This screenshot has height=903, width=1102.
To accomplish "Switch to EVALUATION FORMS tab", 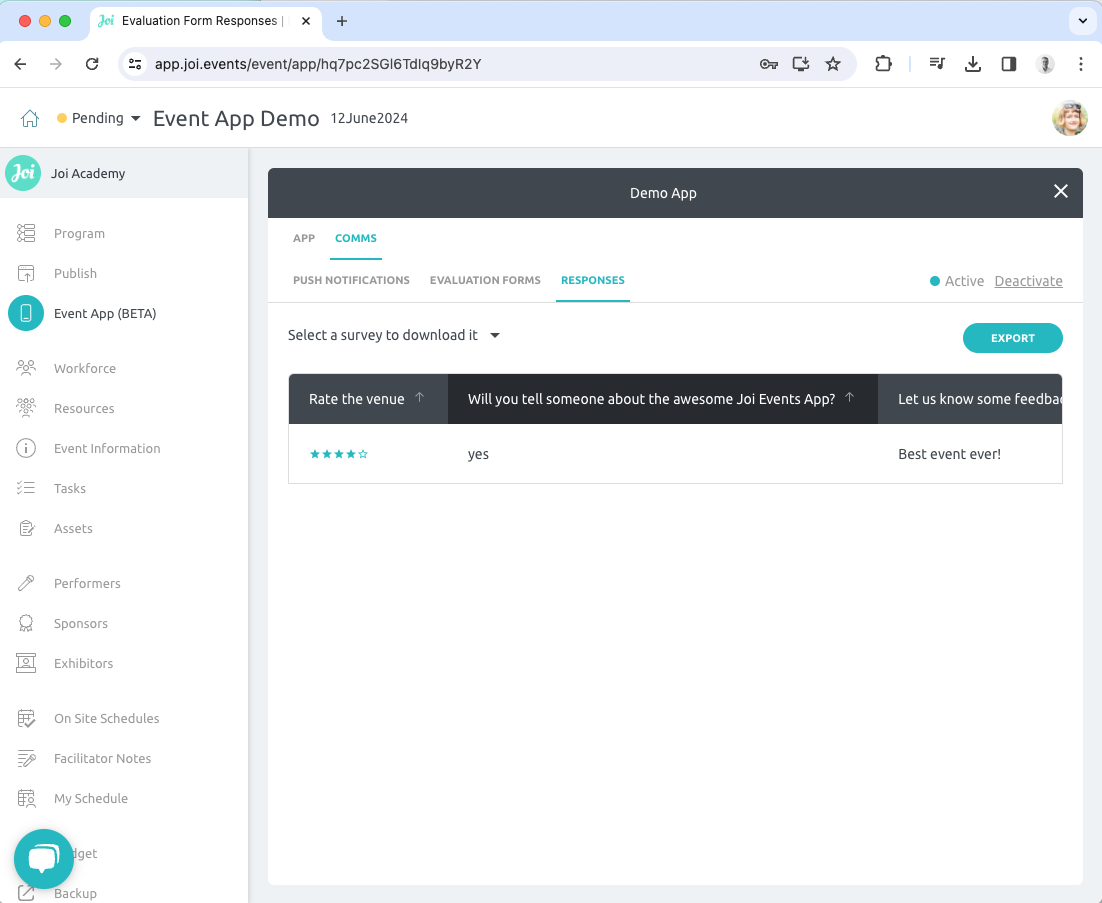I will click(485, 280).
